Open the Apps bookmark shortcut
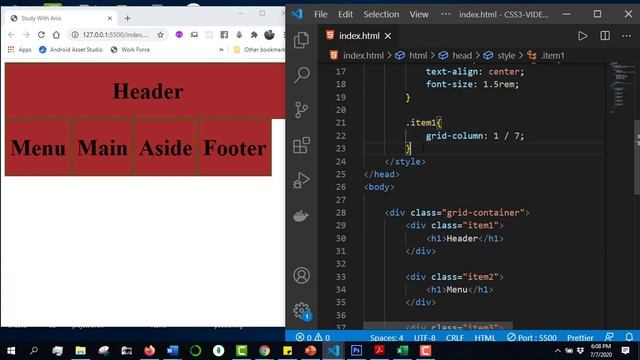The width and height of the screenshot is (640, 360). 20,49
